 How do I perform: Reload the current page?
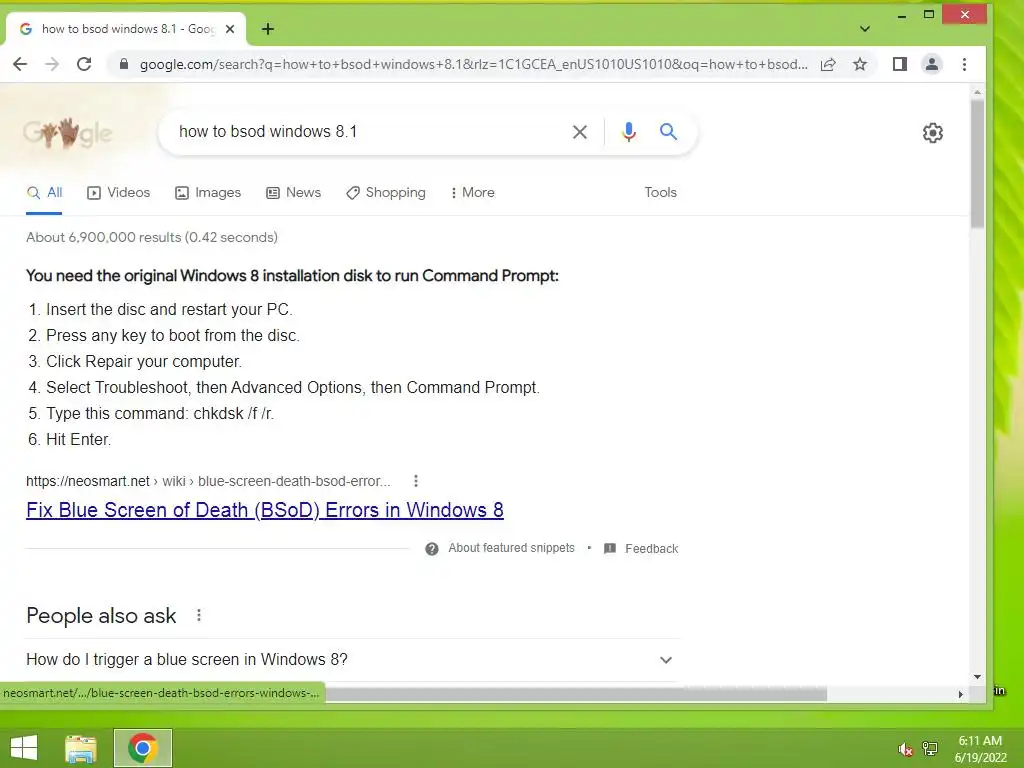click(x=84, y=64)
